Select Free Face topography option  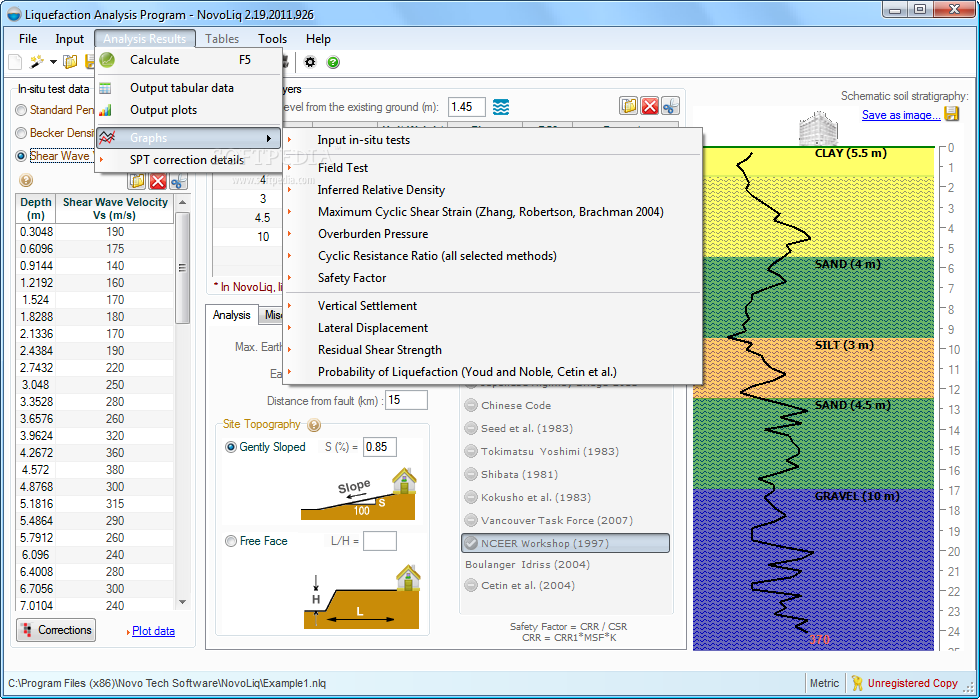click(x=231, y=541)
